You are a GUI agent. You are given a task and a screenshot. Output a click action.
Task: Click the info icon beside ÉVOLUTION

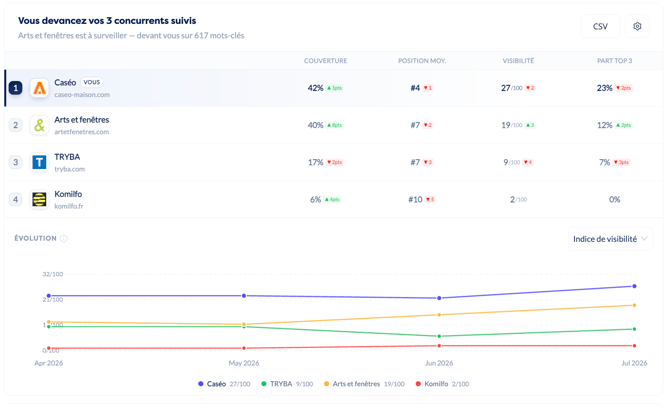point(64,238)
